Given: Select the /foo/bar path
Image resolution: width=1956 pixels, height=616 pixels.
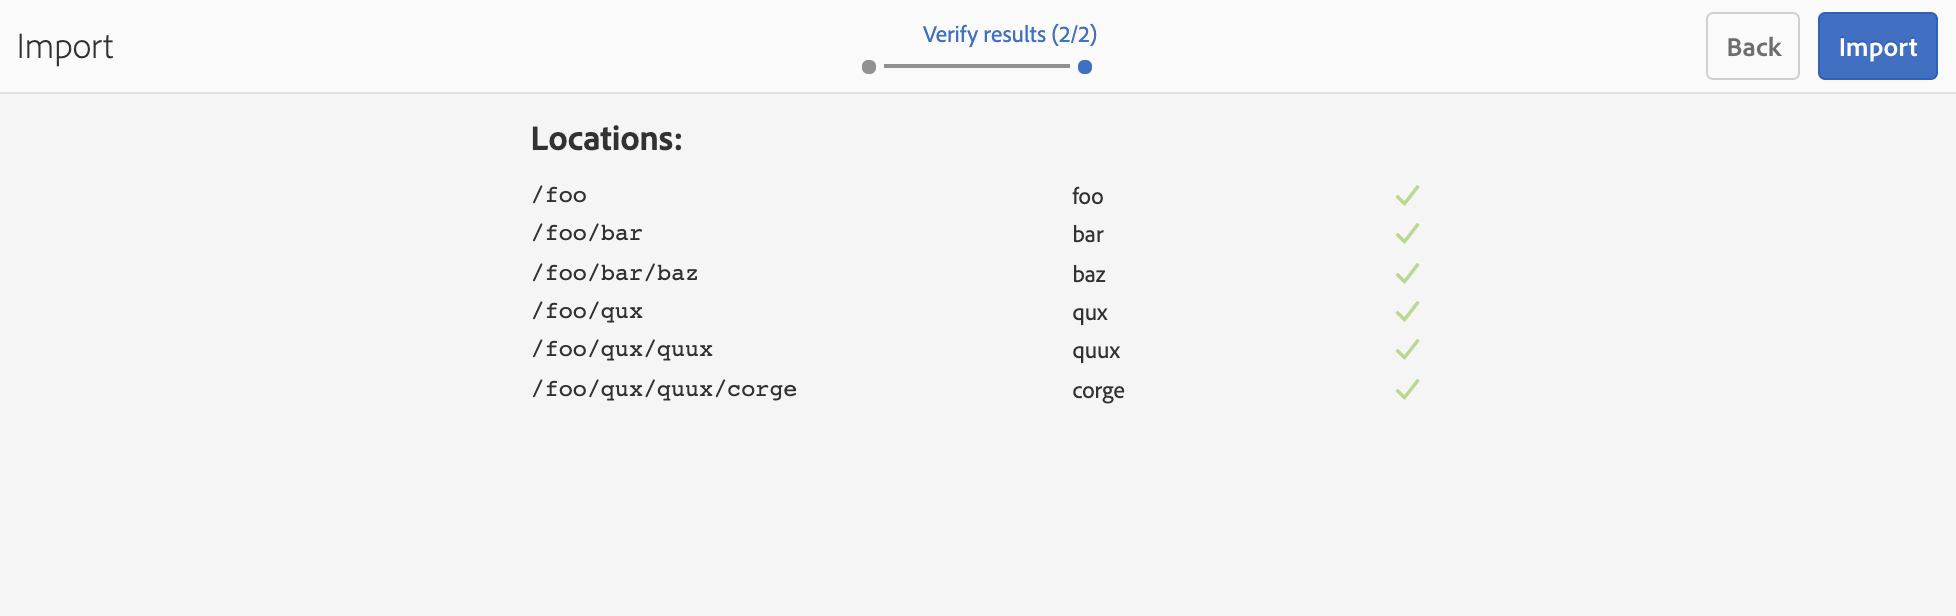Looking at the screenshot, I should 587,234.
